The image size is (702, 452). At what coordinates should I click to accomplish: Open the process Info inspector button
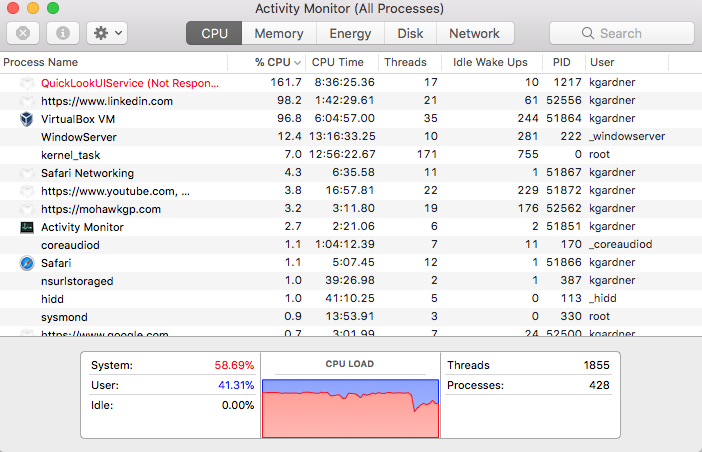pyautogui.click(x=63, y=33)
